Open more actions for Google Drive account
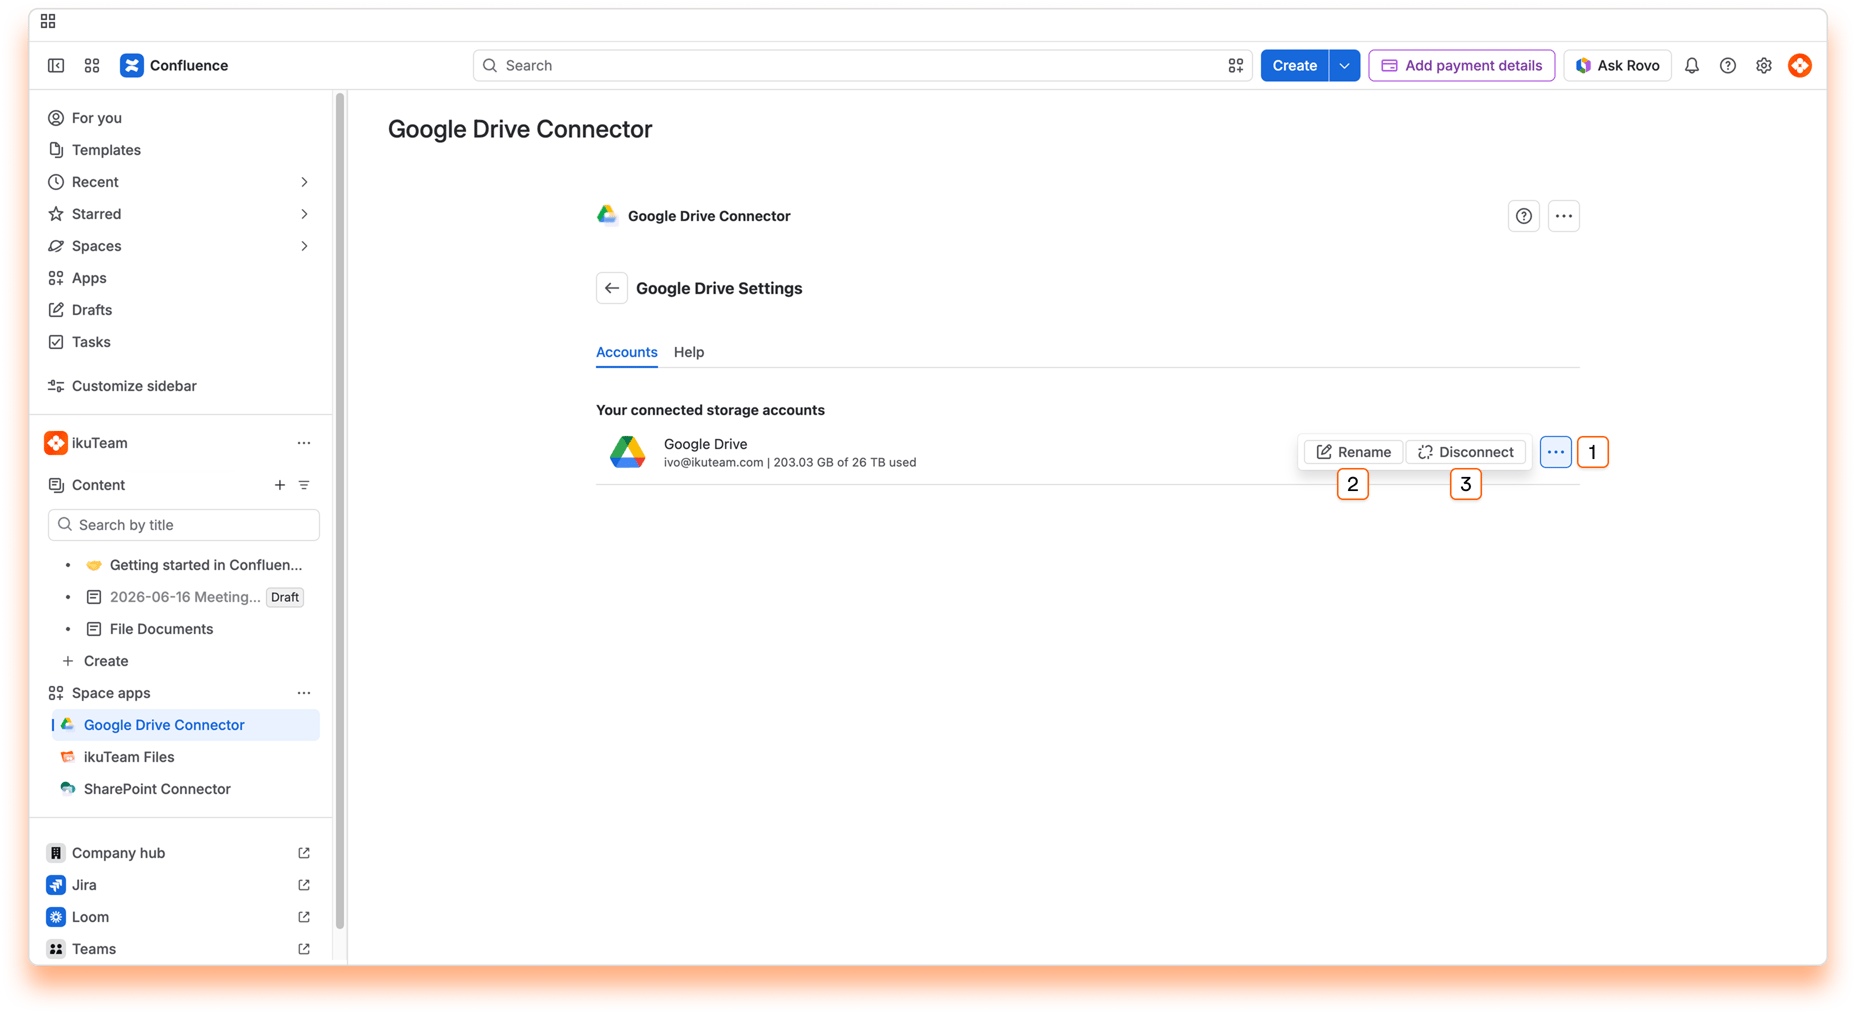Screen dimensions: 1856x1014 click(x=1556, y=452)
